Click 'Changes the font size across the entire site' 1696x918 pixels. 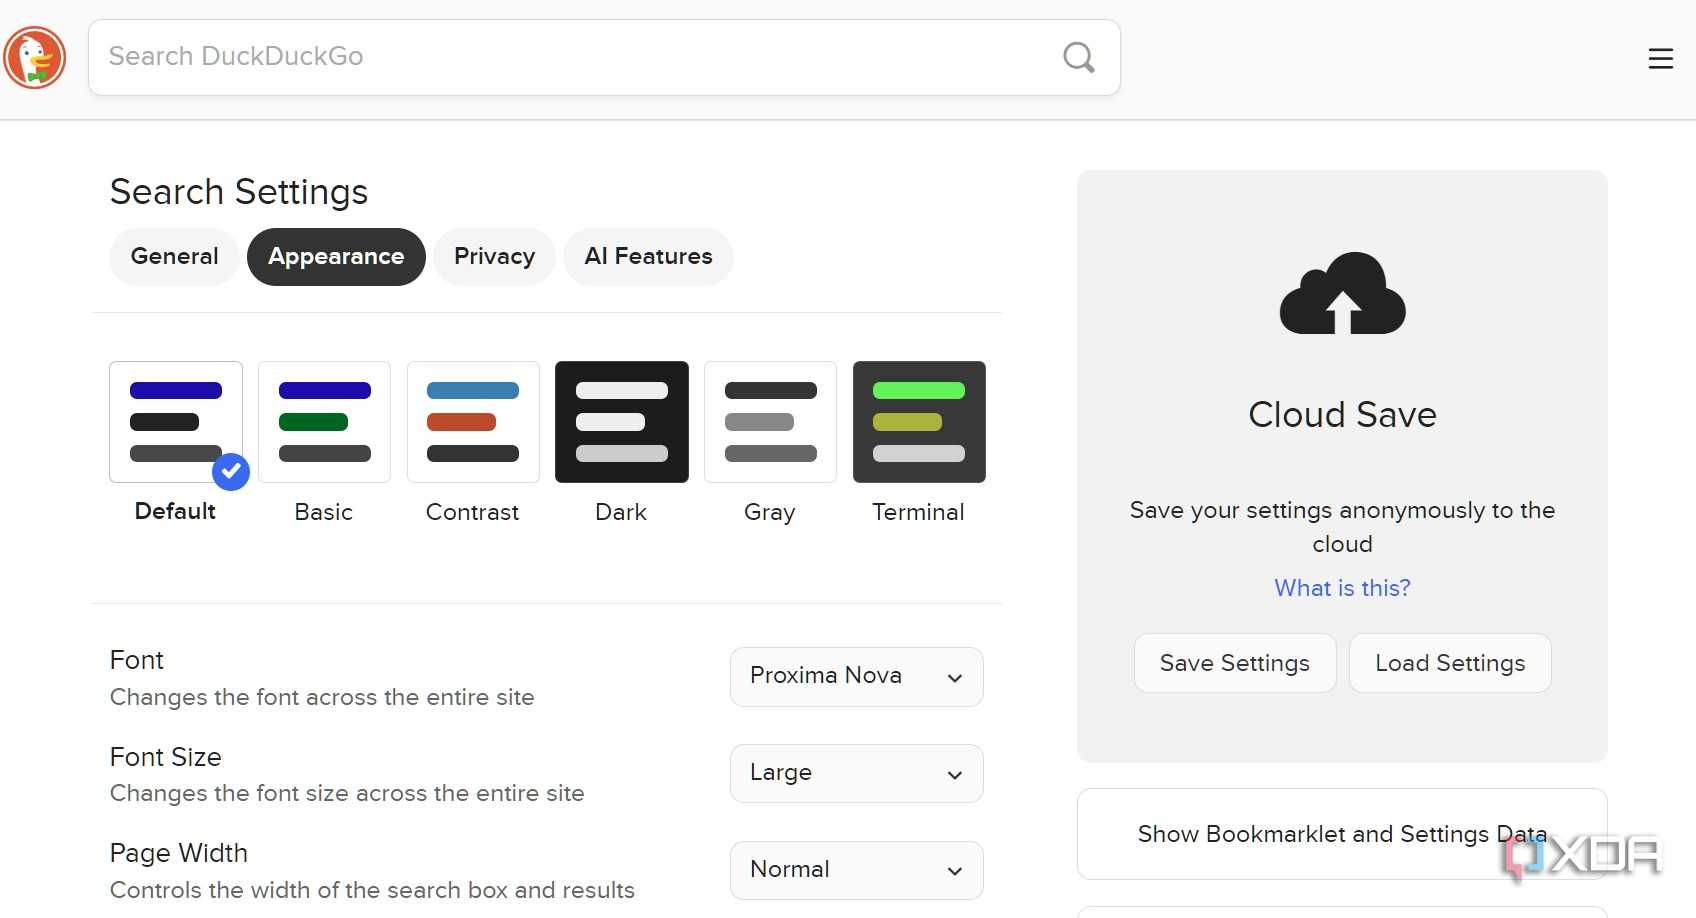click(347, 793)
